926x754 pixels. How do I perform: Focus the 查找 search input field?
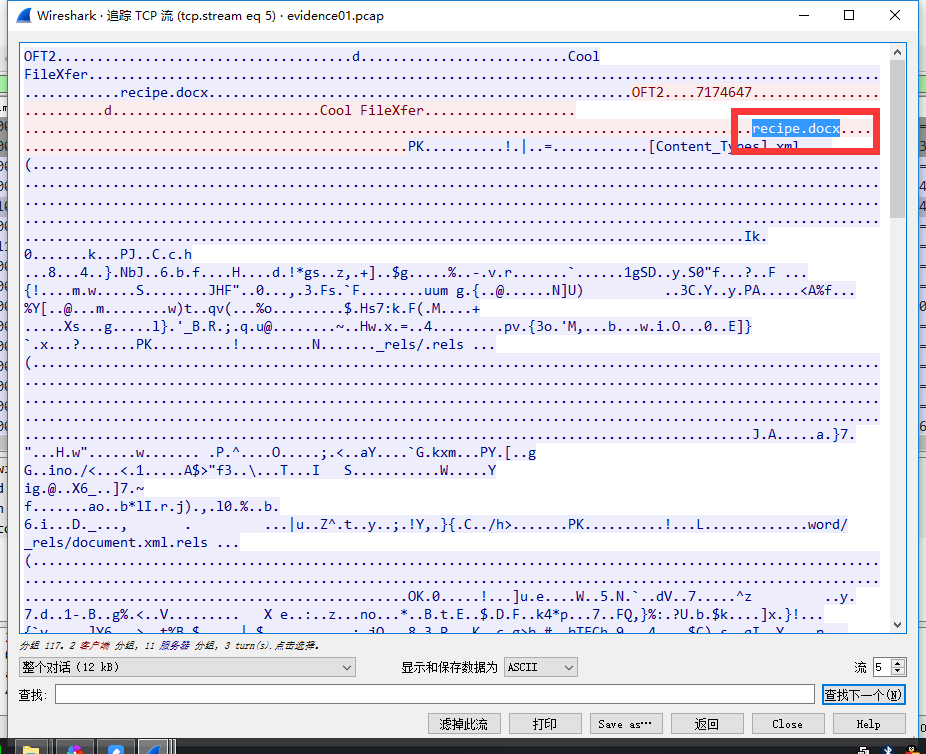435,694
